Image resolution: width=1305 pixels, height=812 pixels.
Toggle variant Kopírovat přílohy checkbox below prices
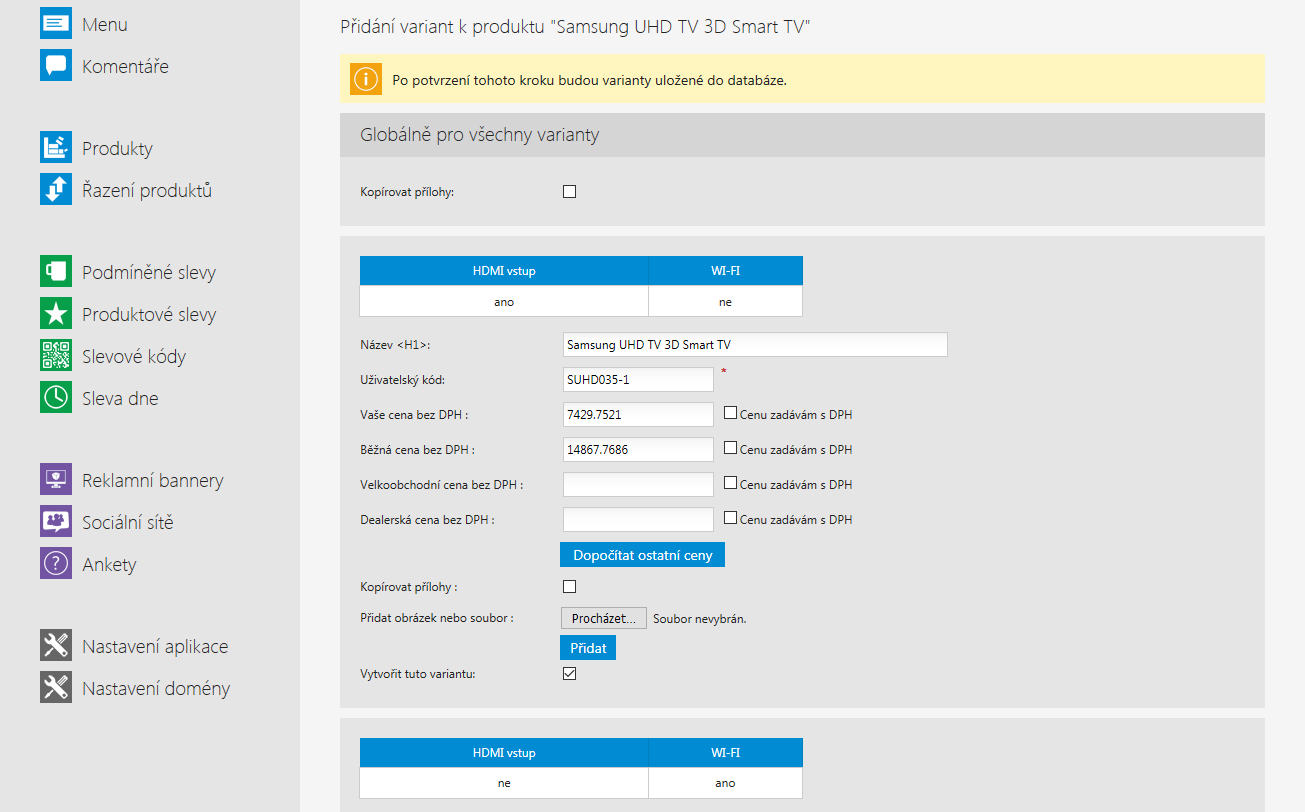(x=570, y=587)
